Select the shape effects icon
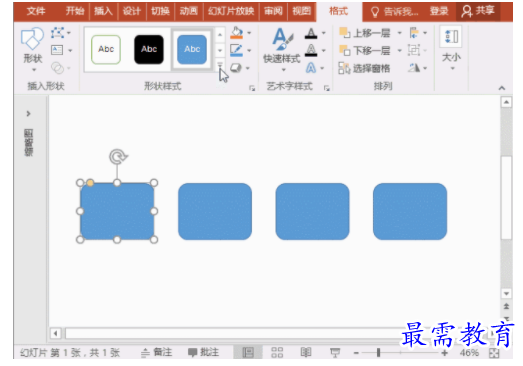The image size is (523, 366). point(236,68)
